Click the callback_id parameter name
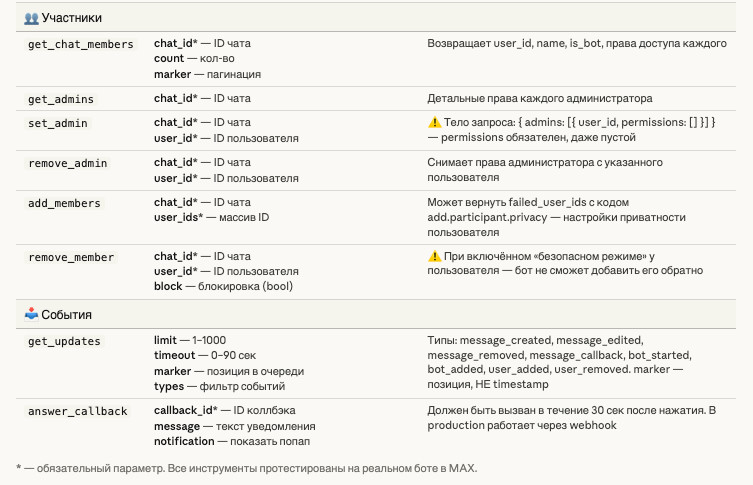Viewport: 753px width, 485px height. [184, 411]
